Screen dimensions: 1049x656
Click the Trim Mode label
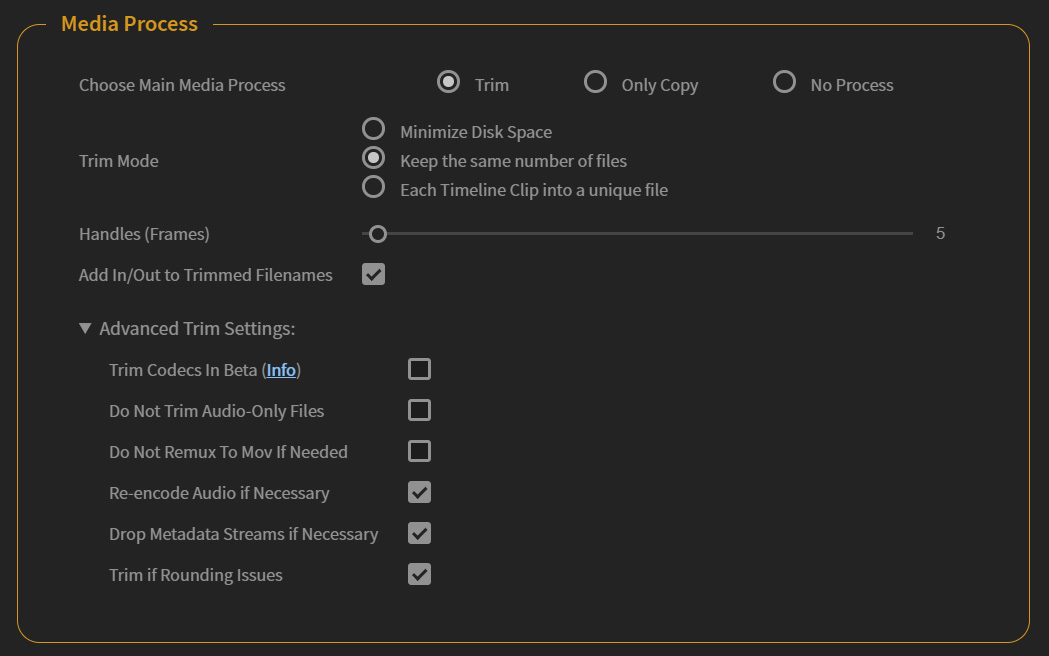coord(118,161)
